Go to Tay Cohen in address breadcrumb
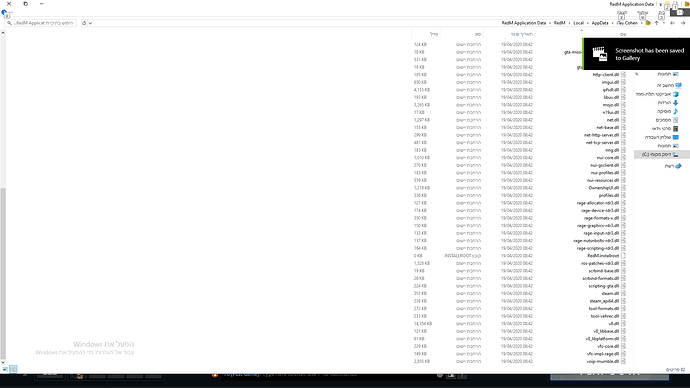 (x=627, y=23)
